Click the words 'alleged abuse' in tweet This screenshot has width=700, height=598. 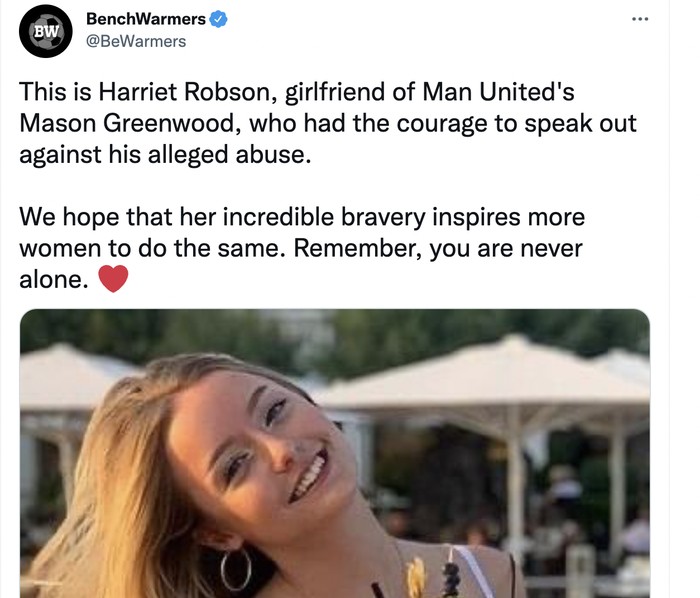[229, 154]
